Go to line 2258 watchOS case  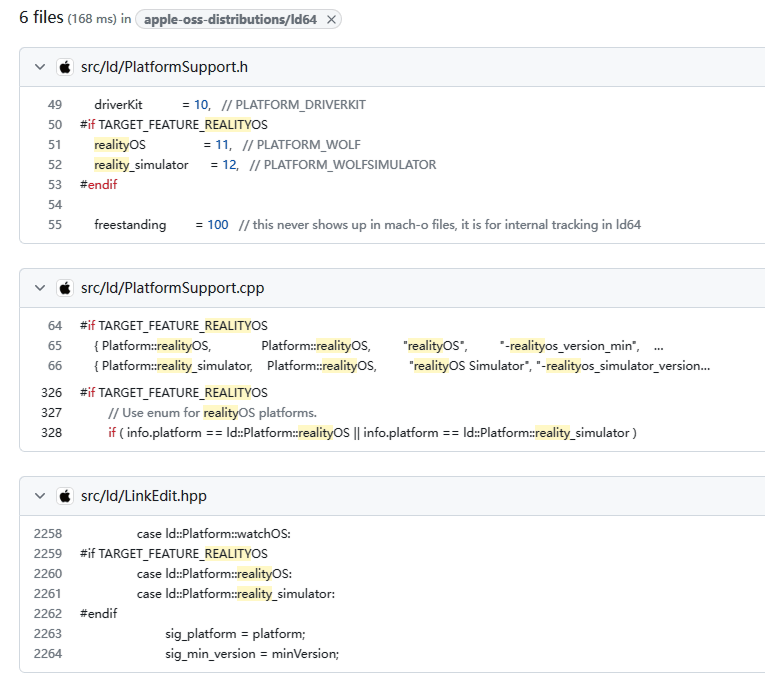(x=47, y=534)
